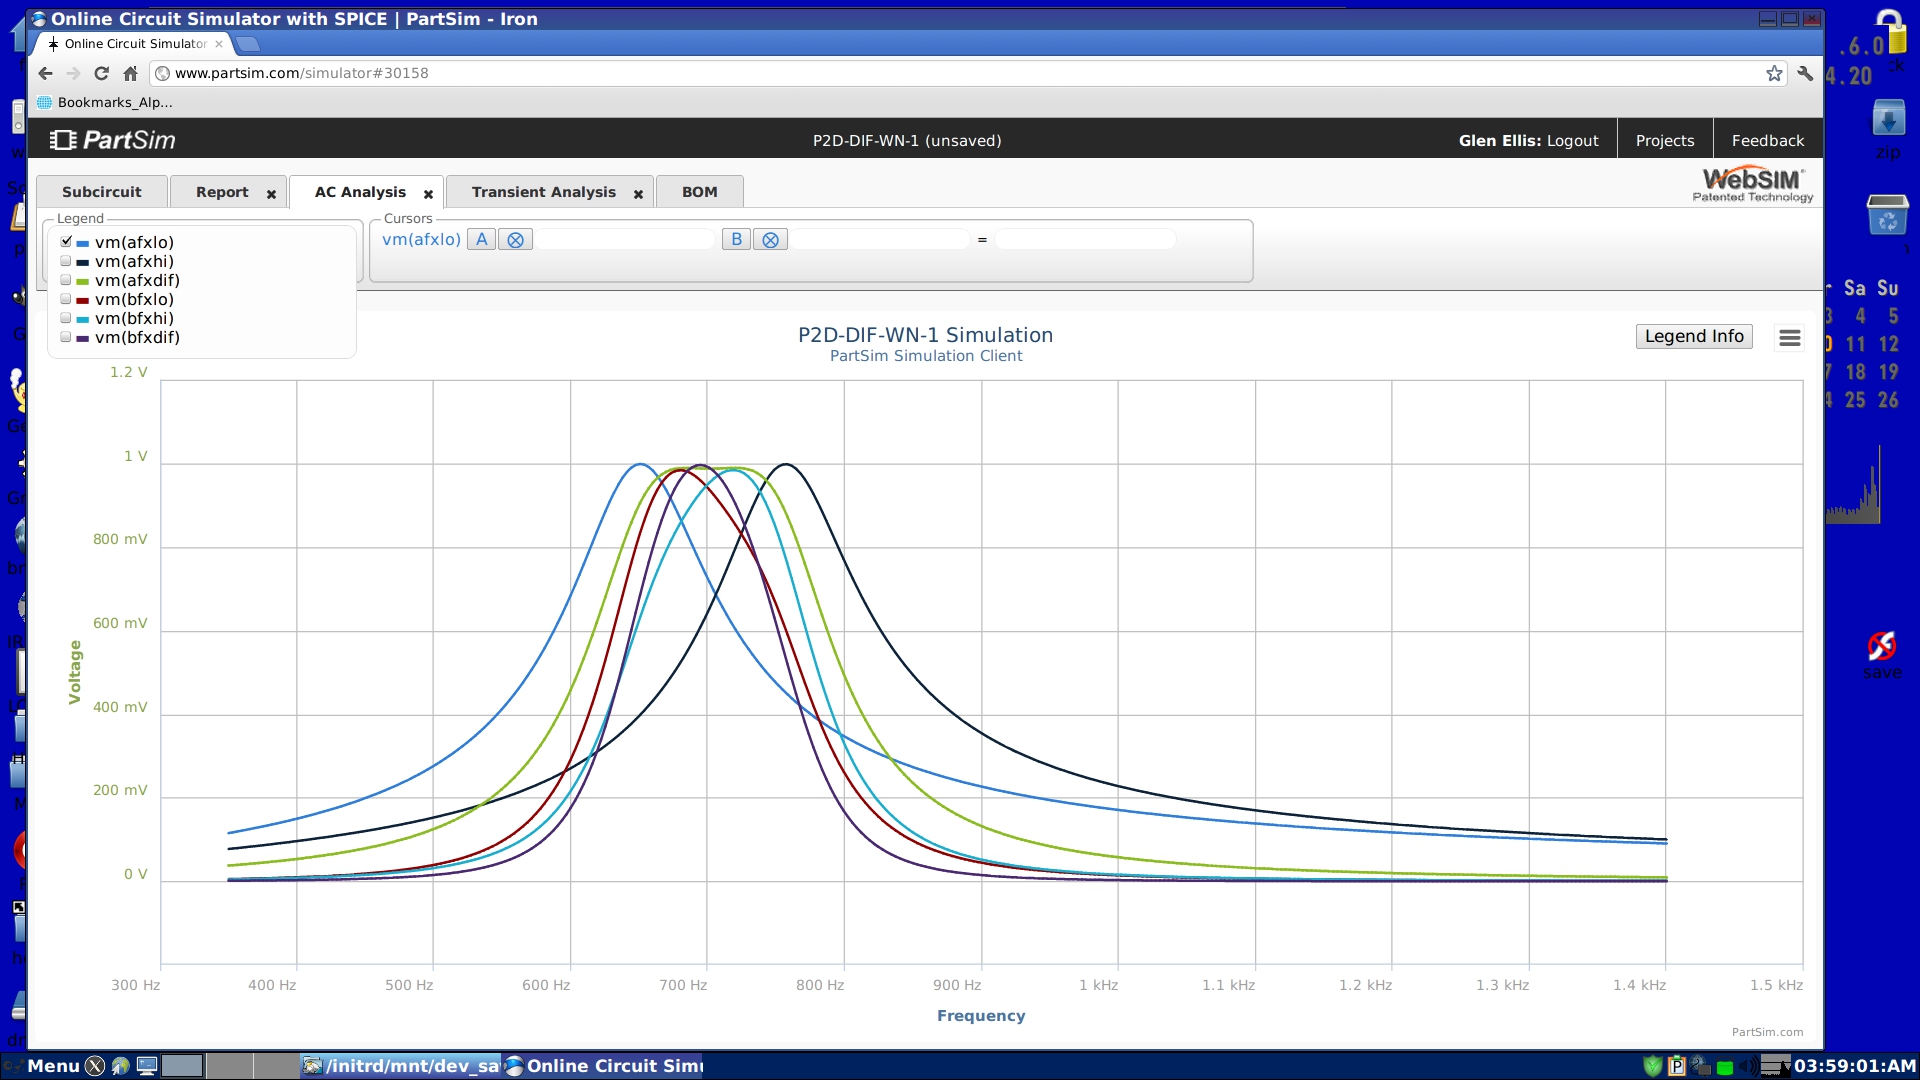Screen dimensions: 1920x1080
Task: Open the Feedback link
Action: point(1768,141)
